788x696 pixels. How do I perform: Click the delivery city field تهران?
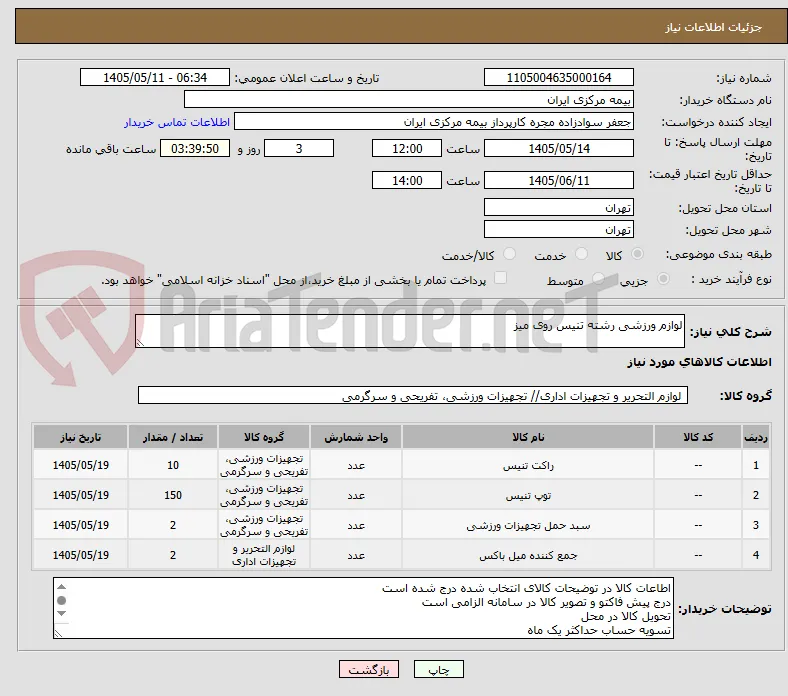tap(558, 229)
